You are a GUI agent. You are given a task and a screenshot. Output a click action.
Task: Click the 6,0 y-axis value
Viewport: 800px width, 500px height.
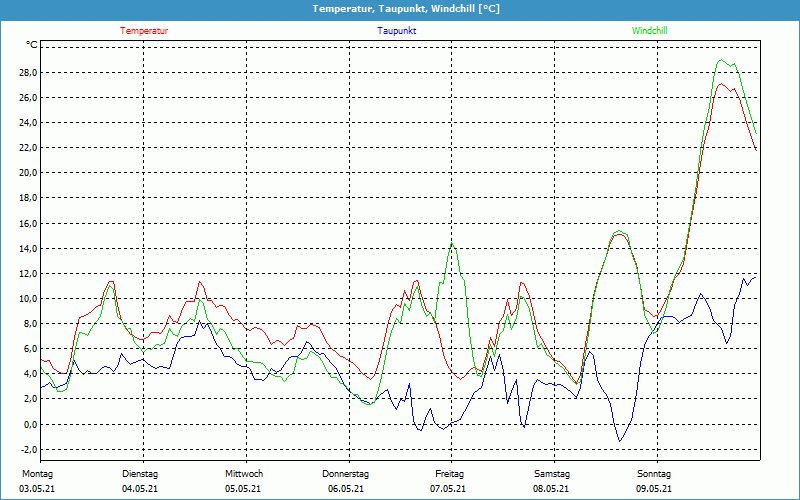(x=30, y=348)
